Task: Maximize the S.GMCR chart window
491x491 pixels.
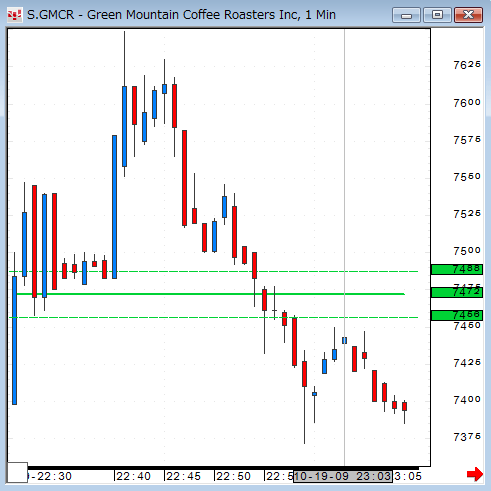Action: coord(437,15)
